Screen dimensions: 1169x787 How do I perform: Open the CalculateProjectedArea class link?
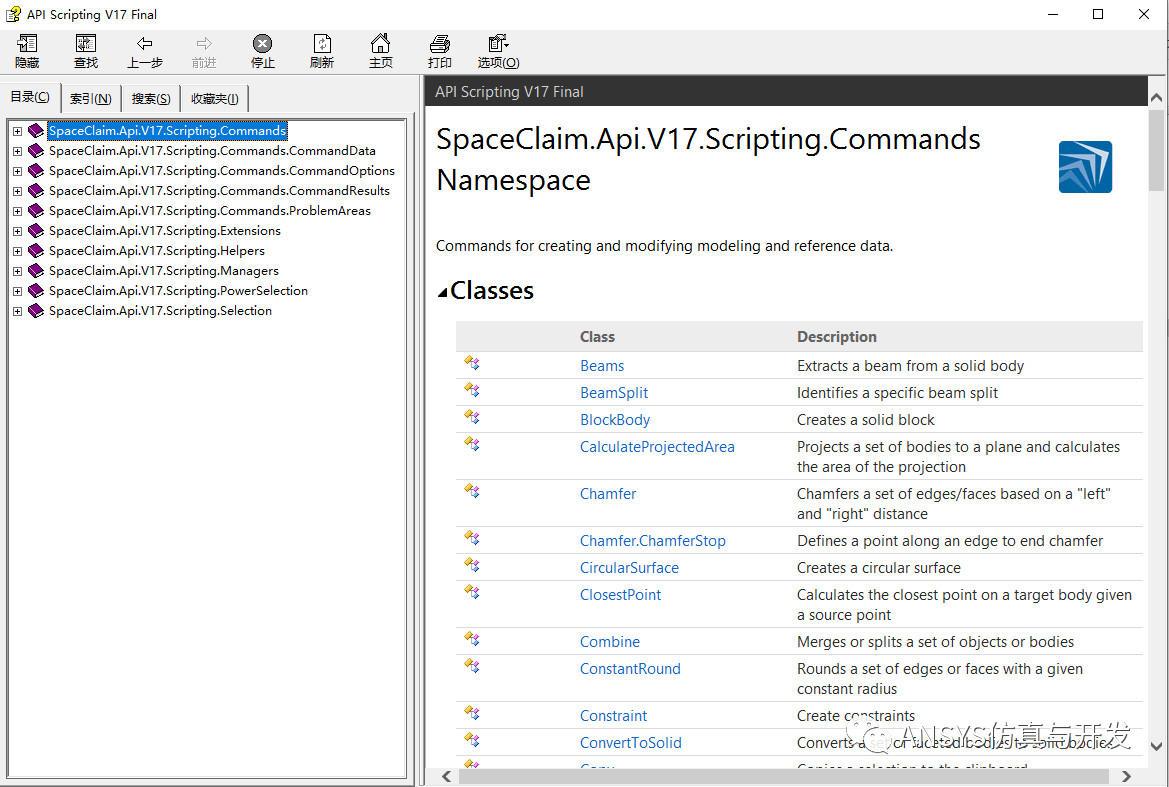pyautogui.click(x=657, y=447)
